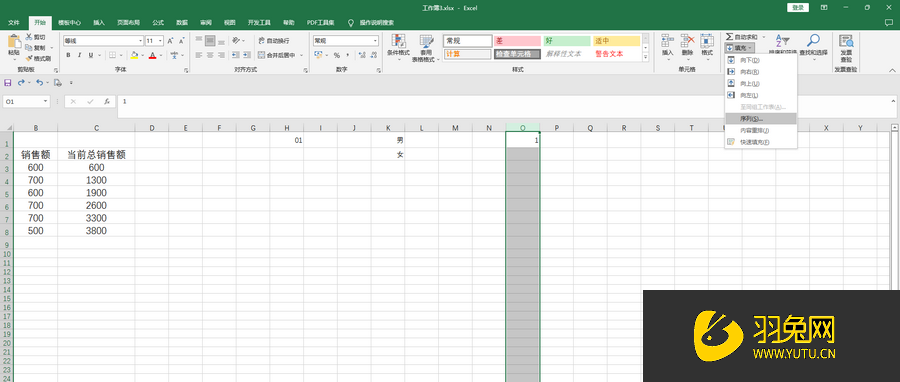Apply the Bad (差) cell style
The height and width of the screenshot is (382, 900).
[x=517, y=41]
